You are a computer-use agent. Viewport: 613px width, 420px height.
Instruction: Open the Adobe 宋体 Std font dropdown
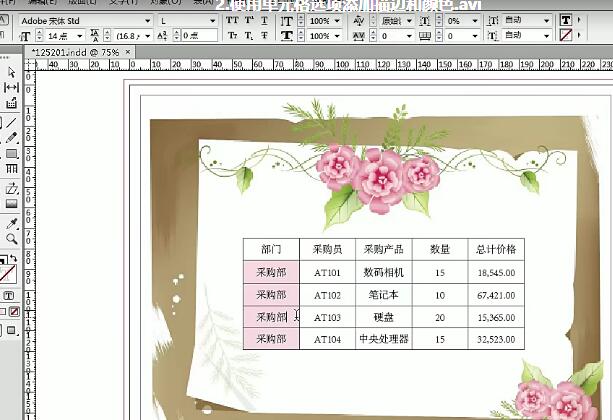(147, 20)
